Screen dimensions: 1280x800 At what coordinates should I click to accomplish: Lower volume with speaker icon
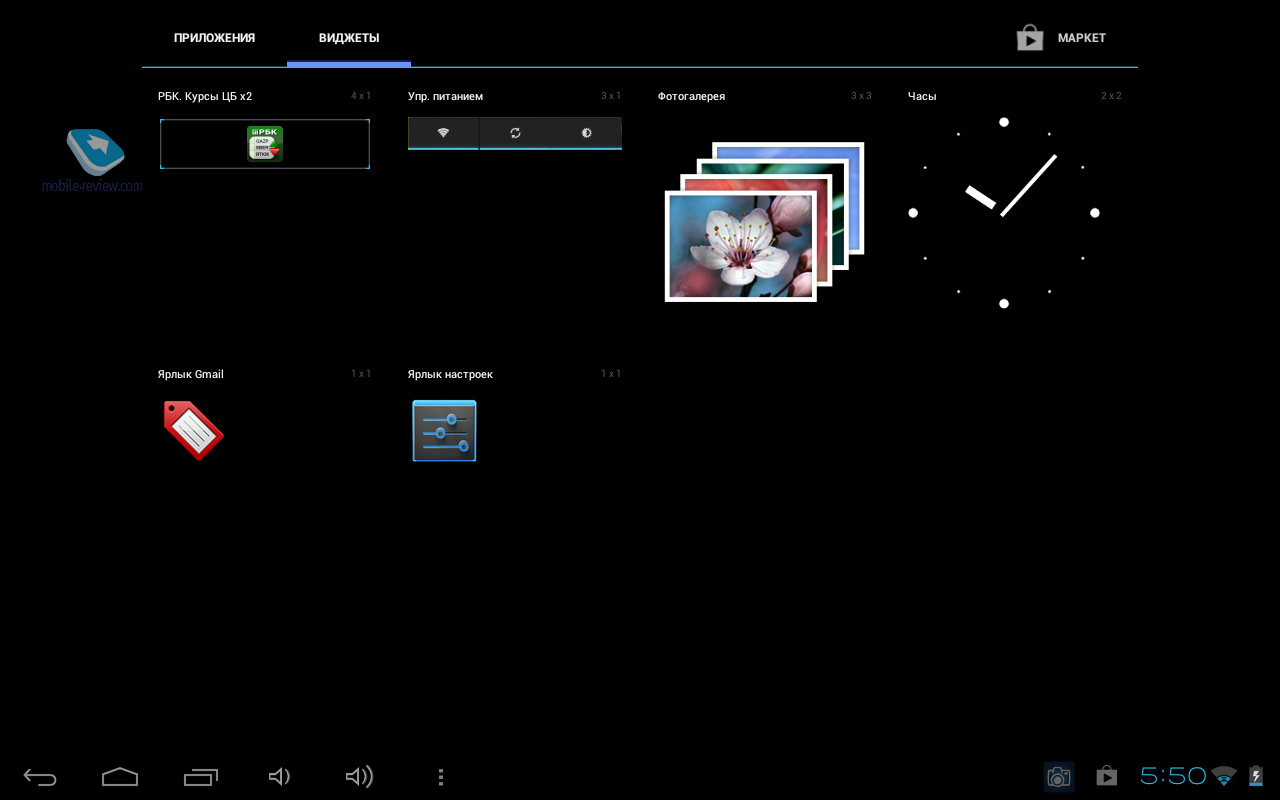tap(279, 777)
